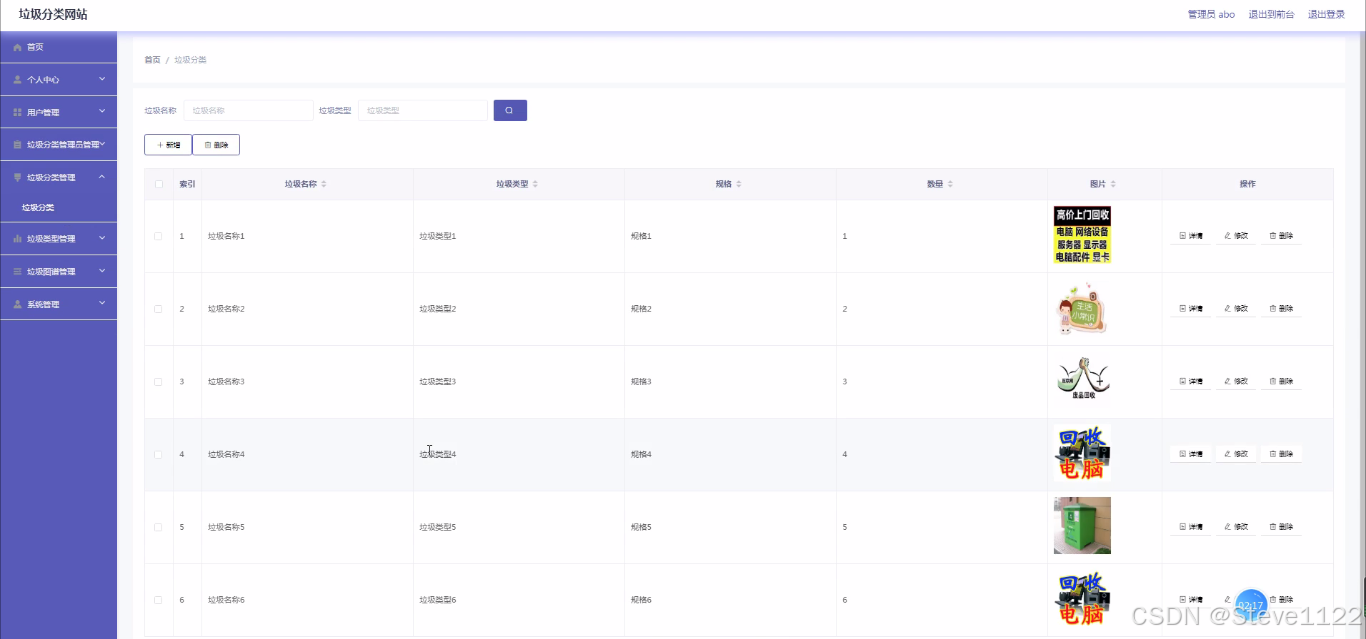Open the 垃圾分类管理员管理 sidebar menu

pyautogui.click(x=58, y=144)
